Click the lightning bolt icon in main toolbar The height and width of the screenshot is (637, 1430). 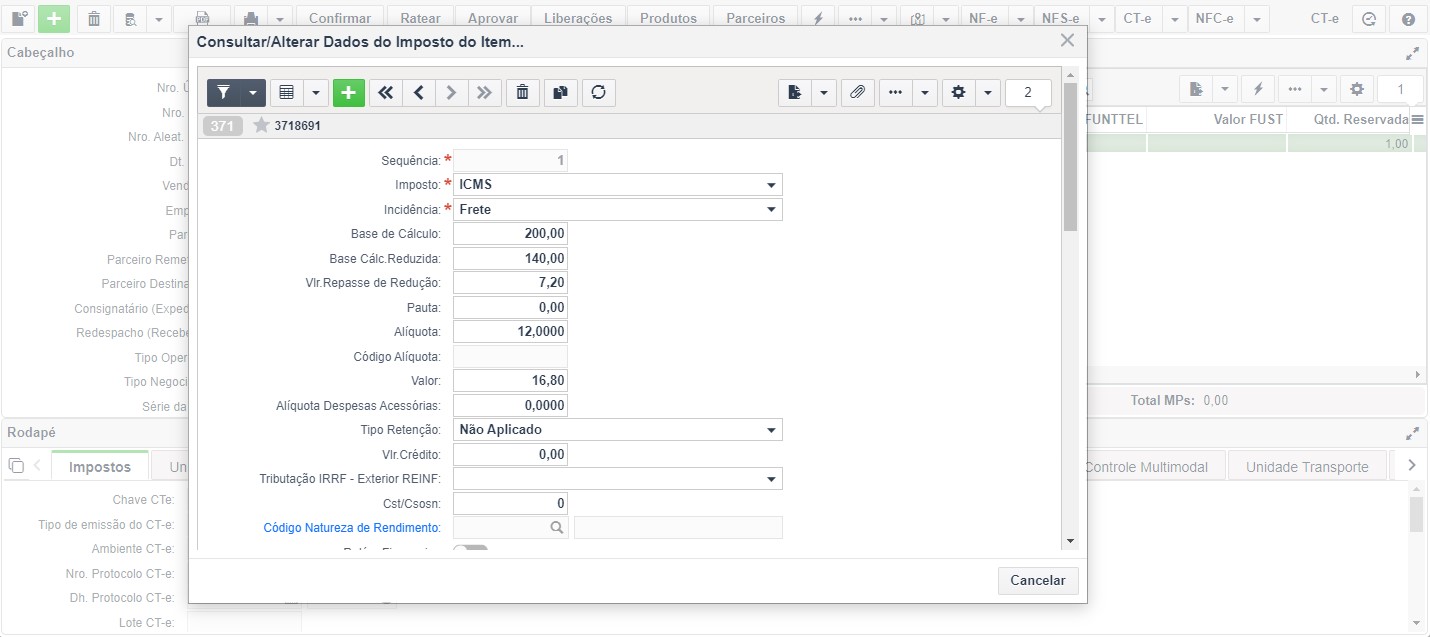pyautogui.click(x=817, y=18)
